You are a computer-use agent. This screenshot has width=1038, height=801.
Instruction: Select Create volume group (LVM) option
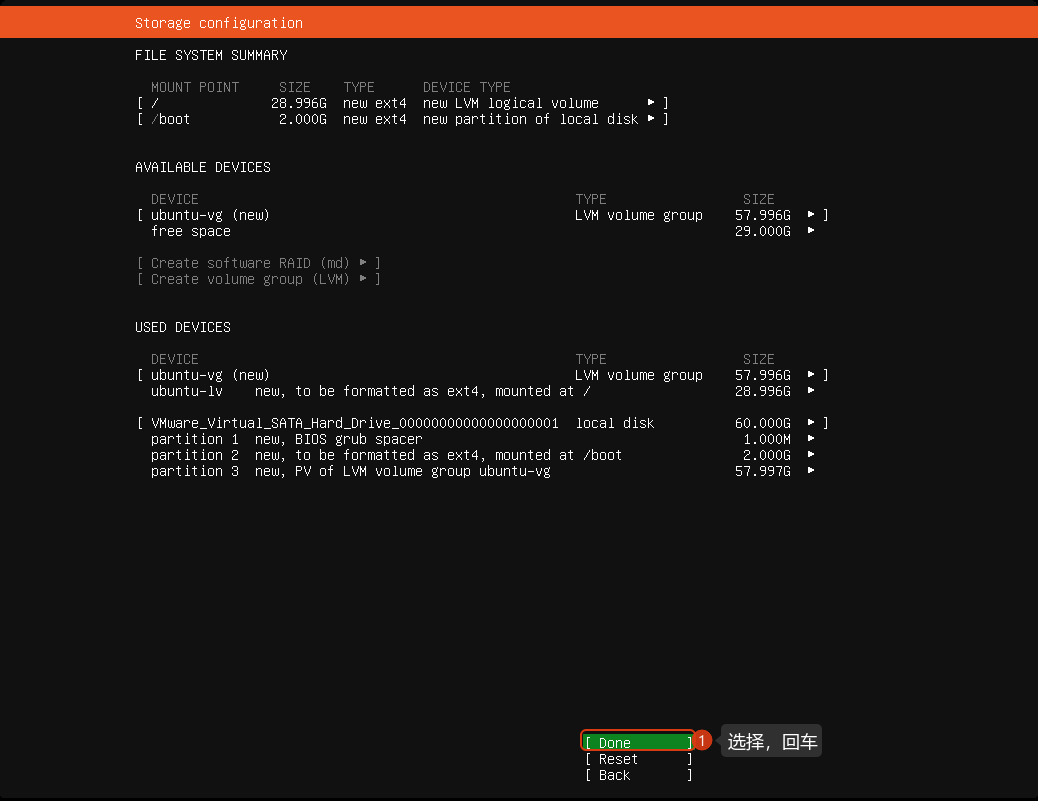pyautogui.click(x=258, y=279)
